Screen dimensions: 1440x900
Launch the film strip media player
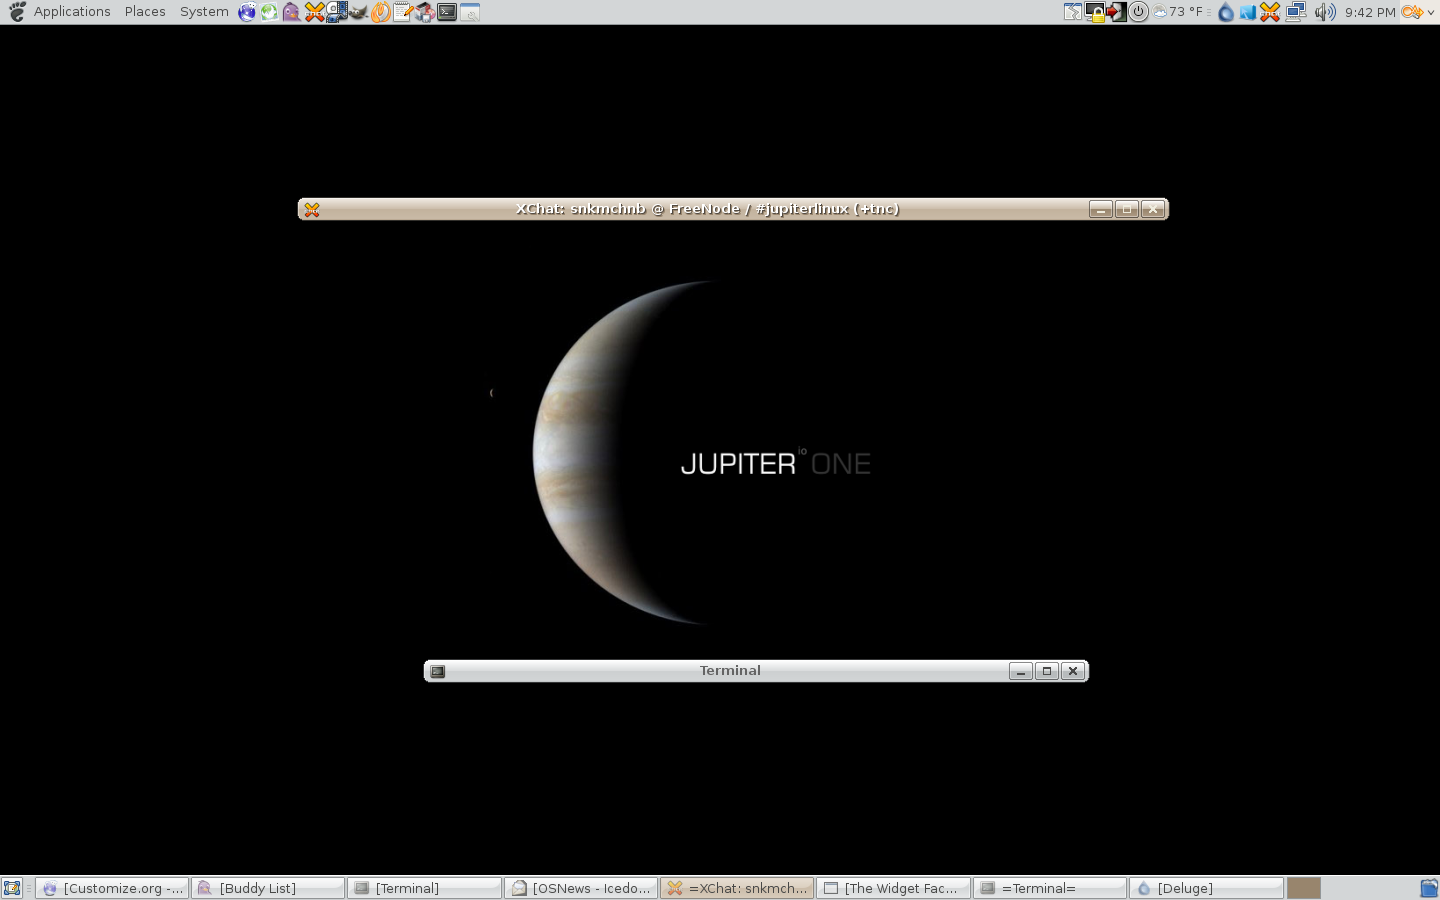pos(336,12)
